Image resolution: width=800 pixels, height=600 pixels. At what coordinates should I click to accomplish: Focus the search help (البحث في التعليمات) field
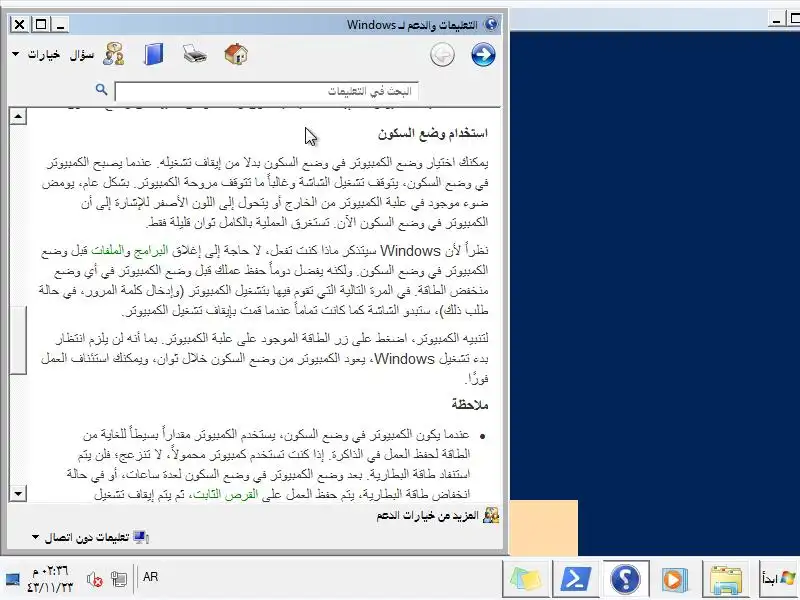click(x=267, y=91)
